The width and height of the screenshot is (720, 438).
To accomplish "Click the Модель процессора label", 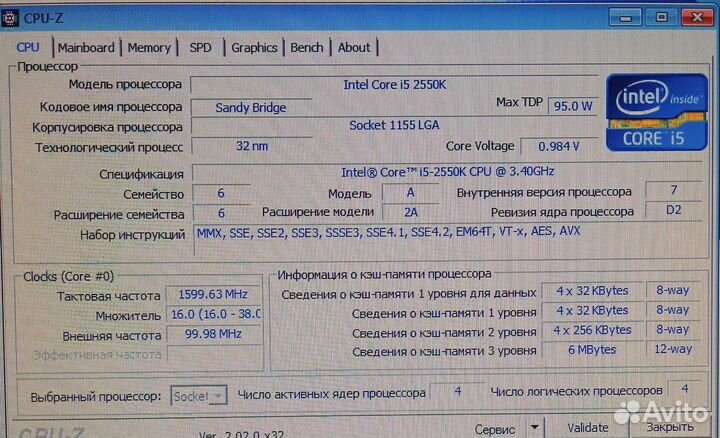I will point(125,84).
